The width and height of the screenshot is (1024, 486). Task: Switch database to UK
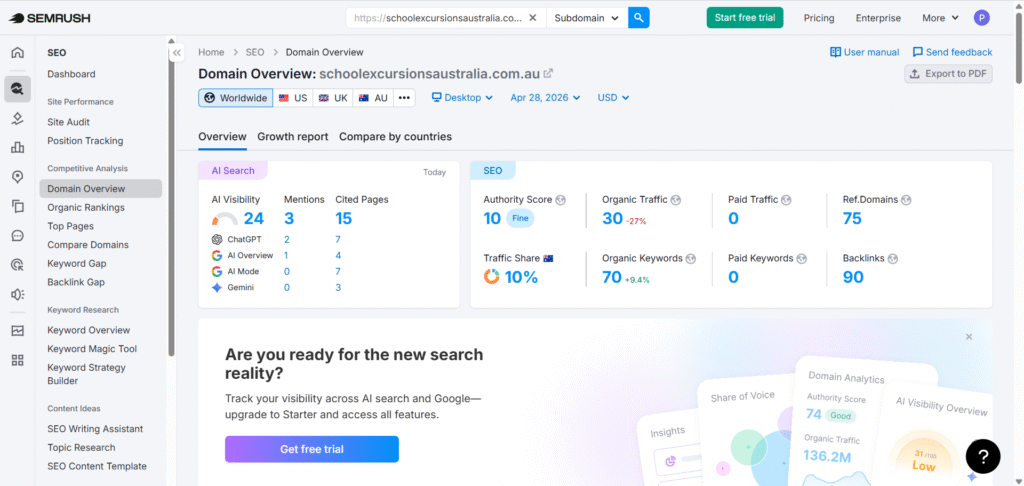pos(333,98)
